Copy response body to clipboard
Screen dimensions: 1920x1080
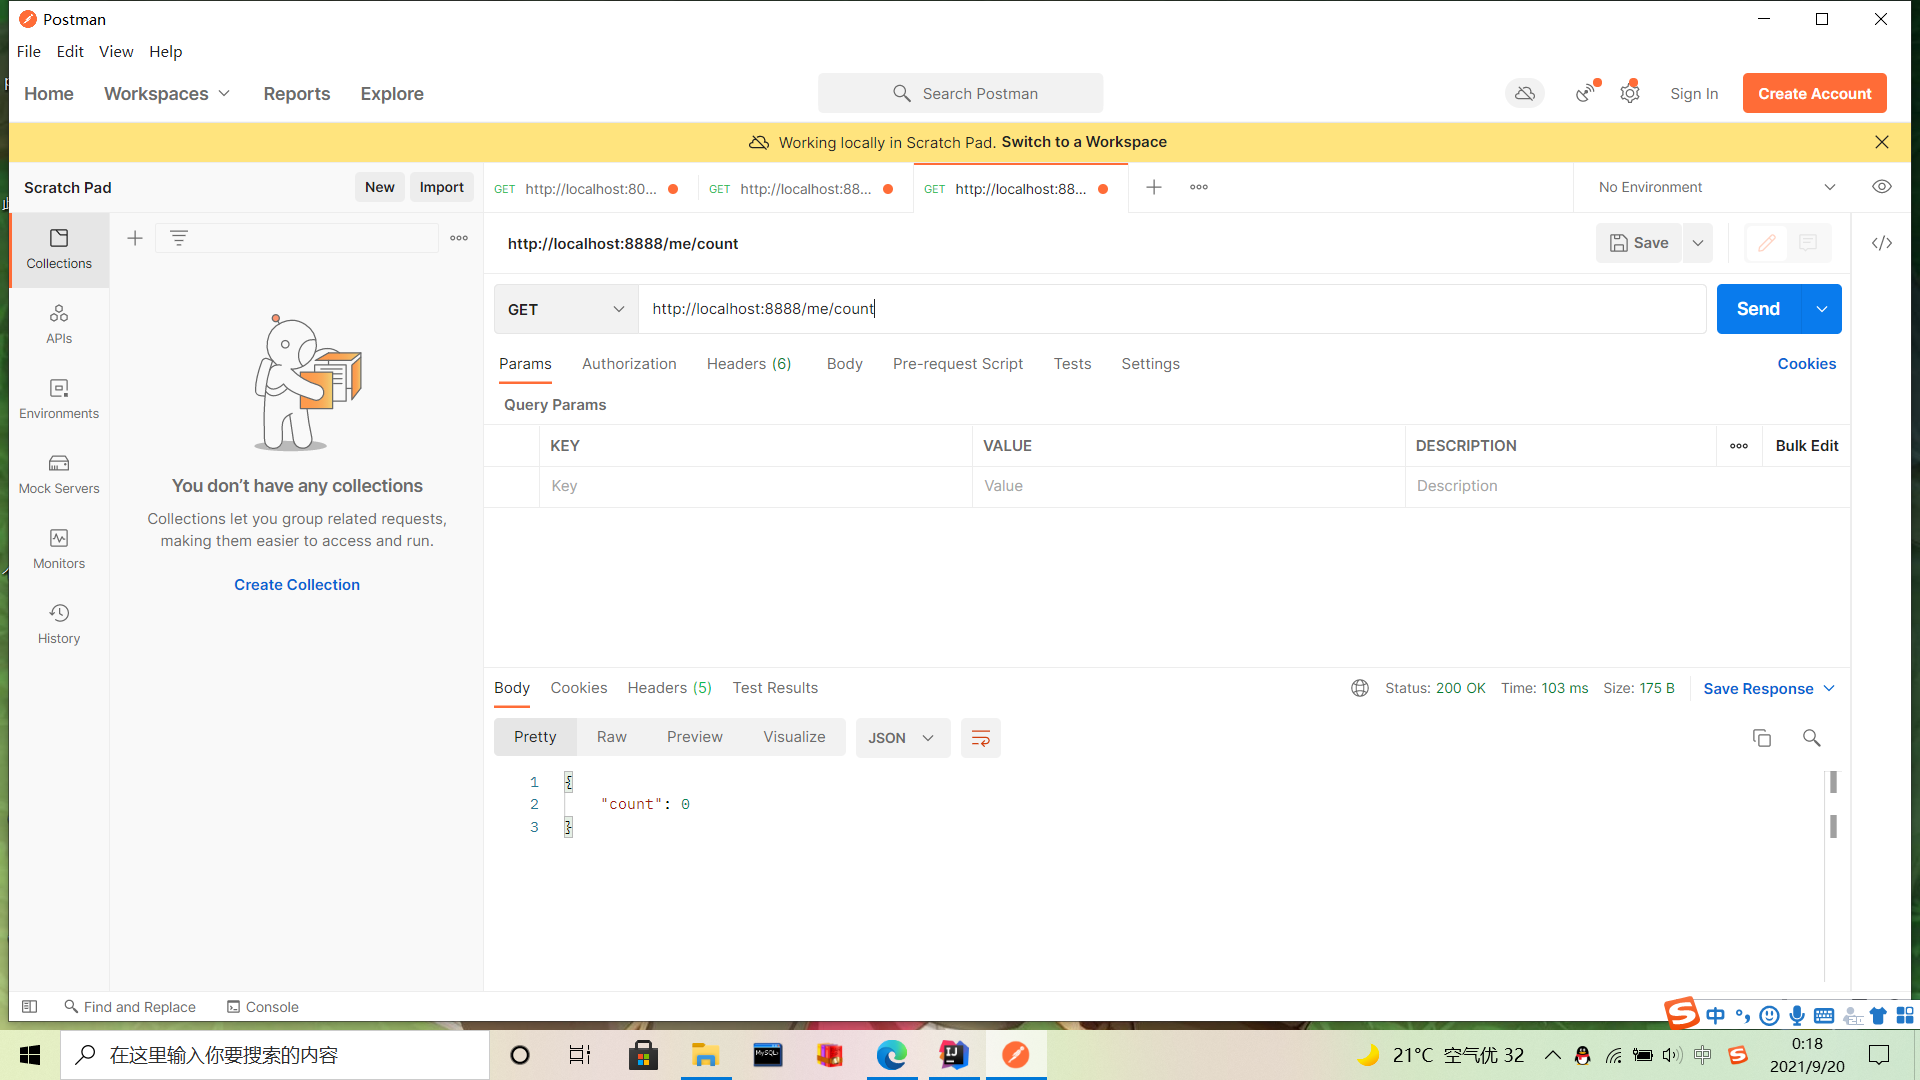[x=1761, y=738]
